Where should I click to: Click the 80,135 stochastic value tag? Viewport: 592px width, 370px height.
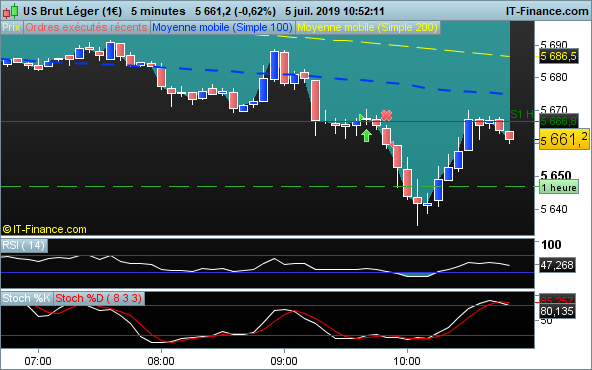tap(557, 311)
